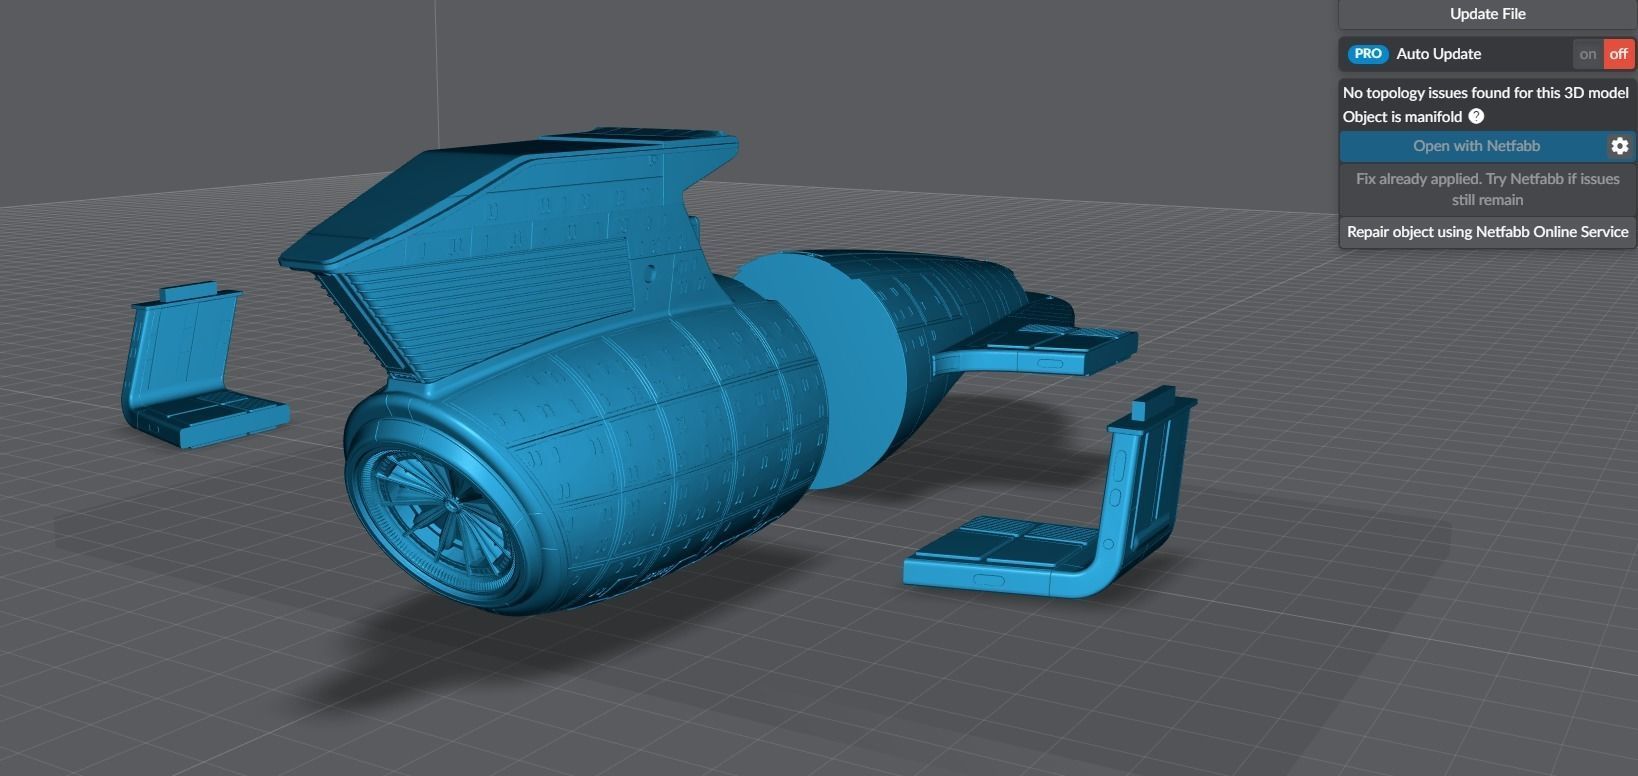Open the manifold help question mark
Screen dimensions: 1638x776
click(x=1476, y=116)
